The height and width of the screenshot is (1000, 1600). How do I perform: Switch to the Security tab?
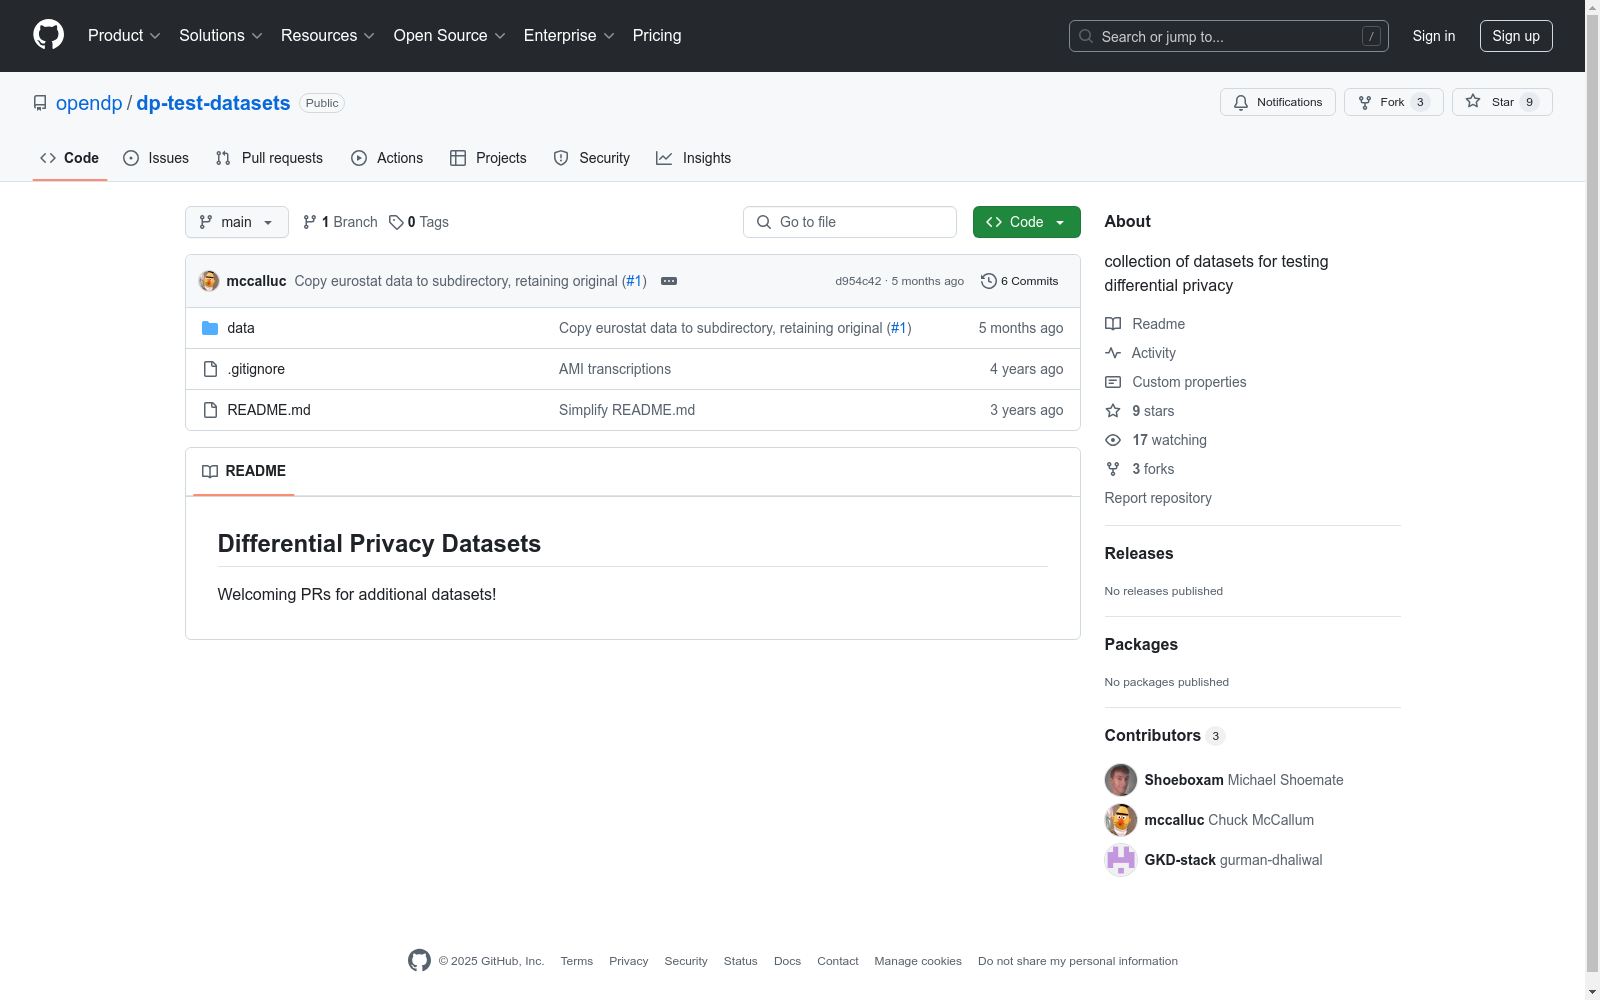tap(592, 158)
